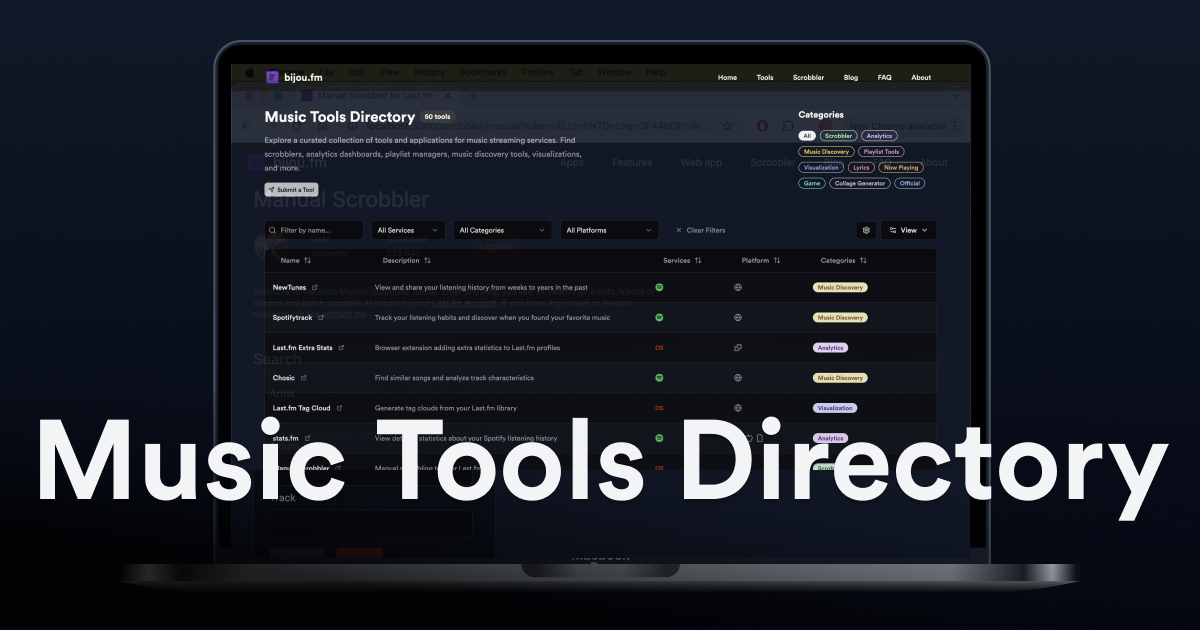Click the Submit a Tool button
This screenshot has height=630, width=1200.
tap(291, 190)
